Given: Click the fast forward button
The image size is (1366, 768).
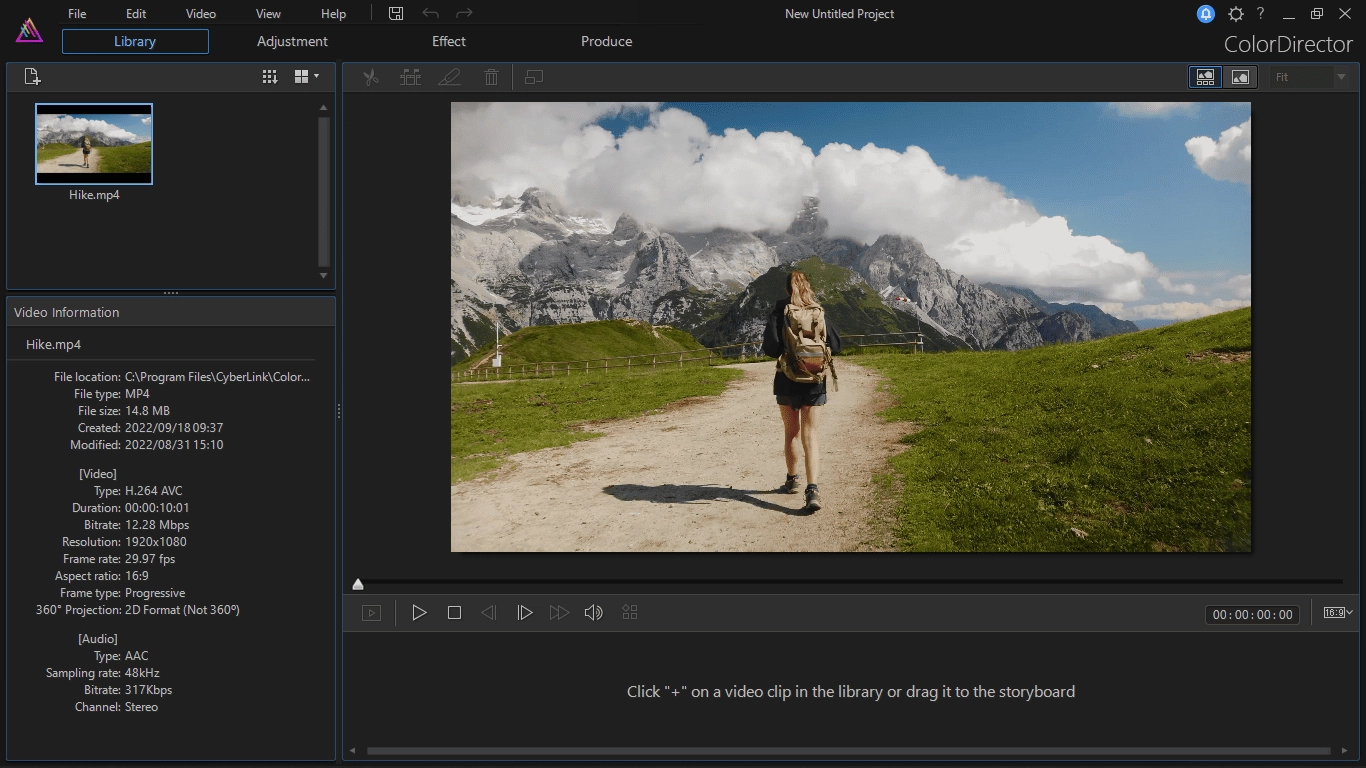Looking at the screenshot, I should click(559, 613).
